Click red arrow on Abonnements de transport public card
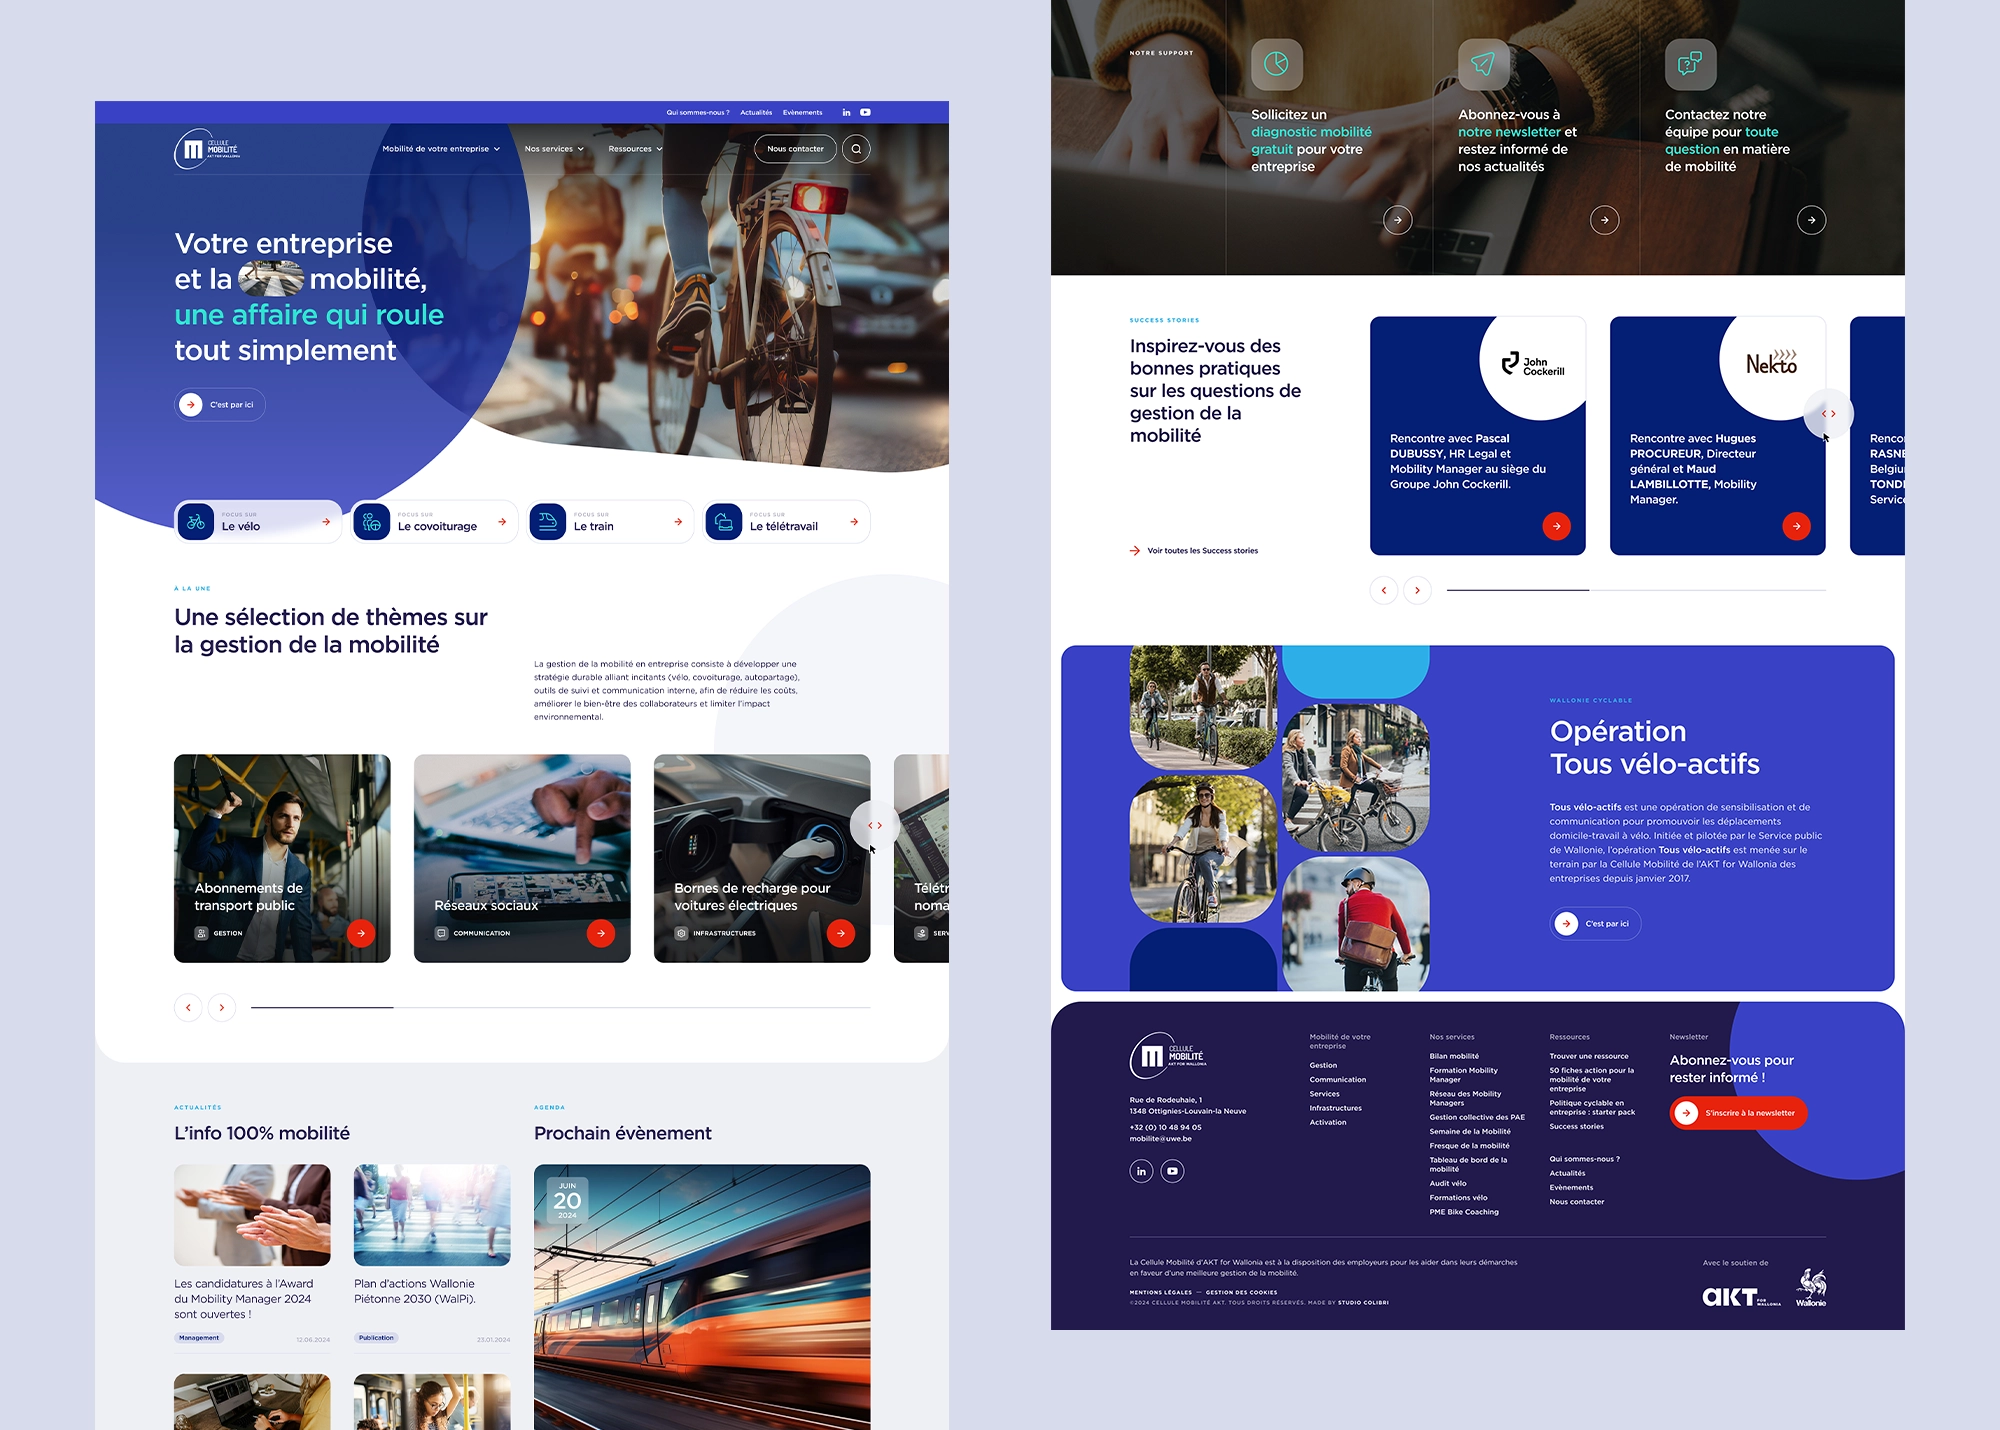The image size is (2000, 1430). coord(361,933)
